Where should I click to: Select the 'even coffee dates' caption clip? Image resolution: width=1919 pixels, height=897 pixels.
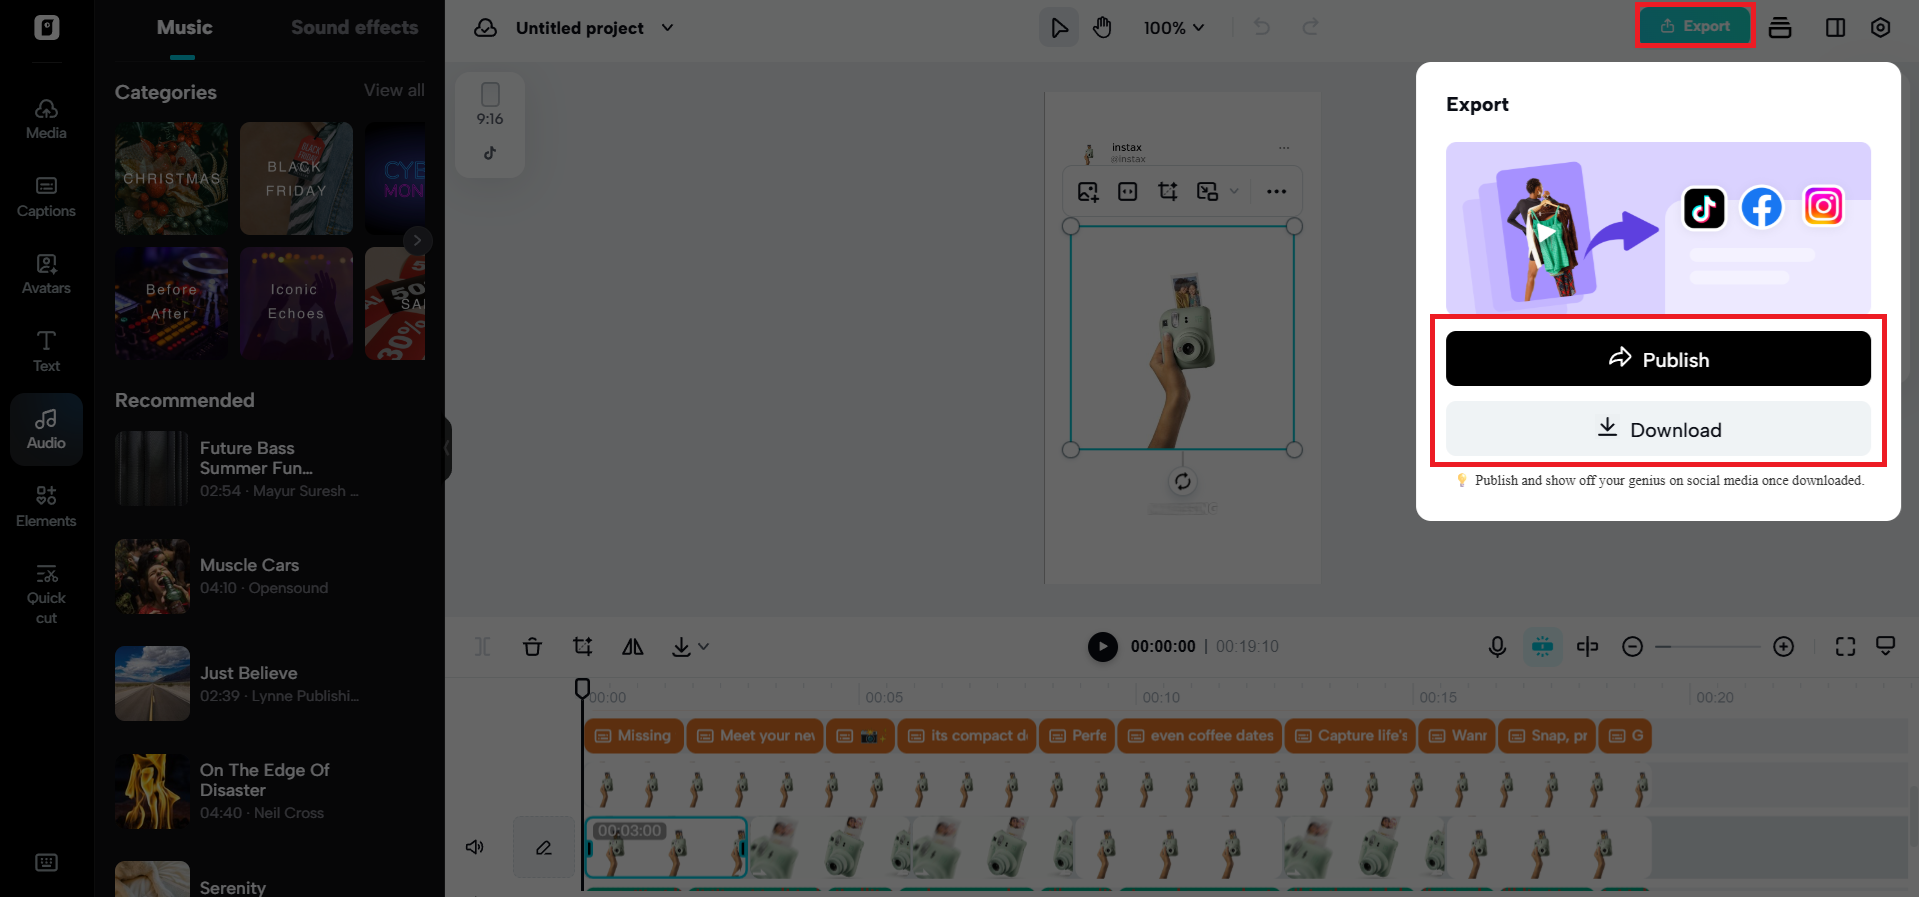pyautogui.click(x=1200, y=736)
